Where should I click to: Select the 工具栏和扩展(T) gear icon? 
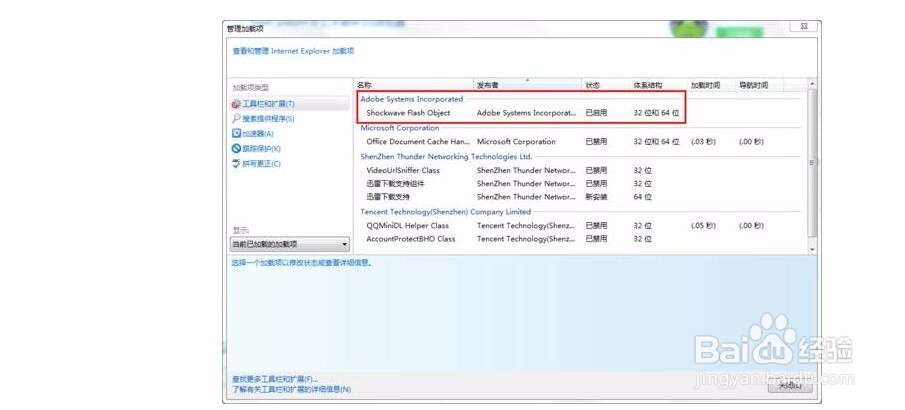235,104
